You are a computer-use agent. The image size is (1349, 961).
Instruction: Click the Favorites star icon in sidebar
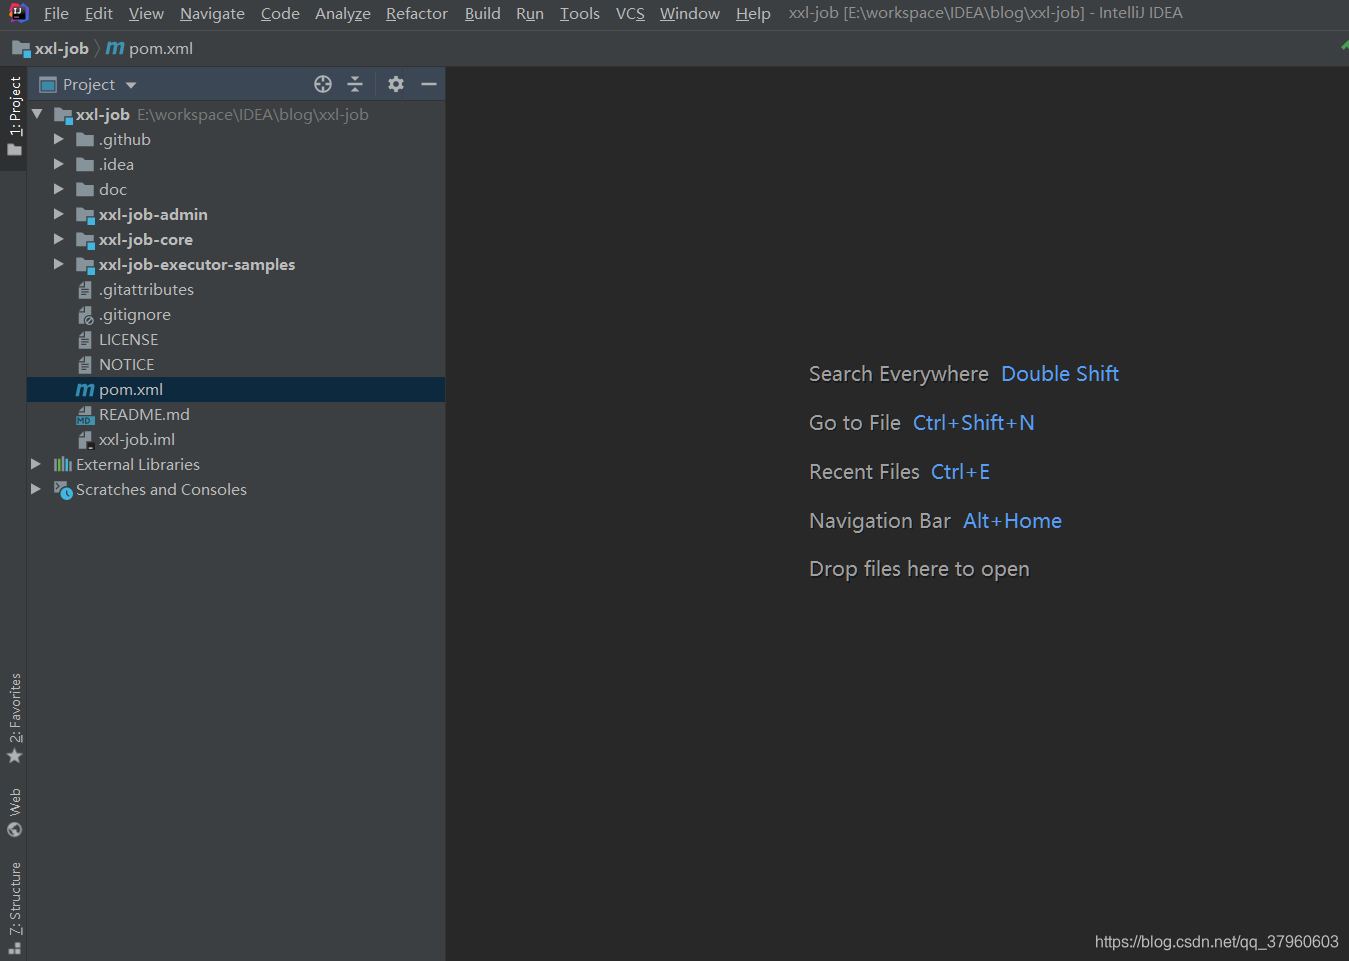coord(14,756)
